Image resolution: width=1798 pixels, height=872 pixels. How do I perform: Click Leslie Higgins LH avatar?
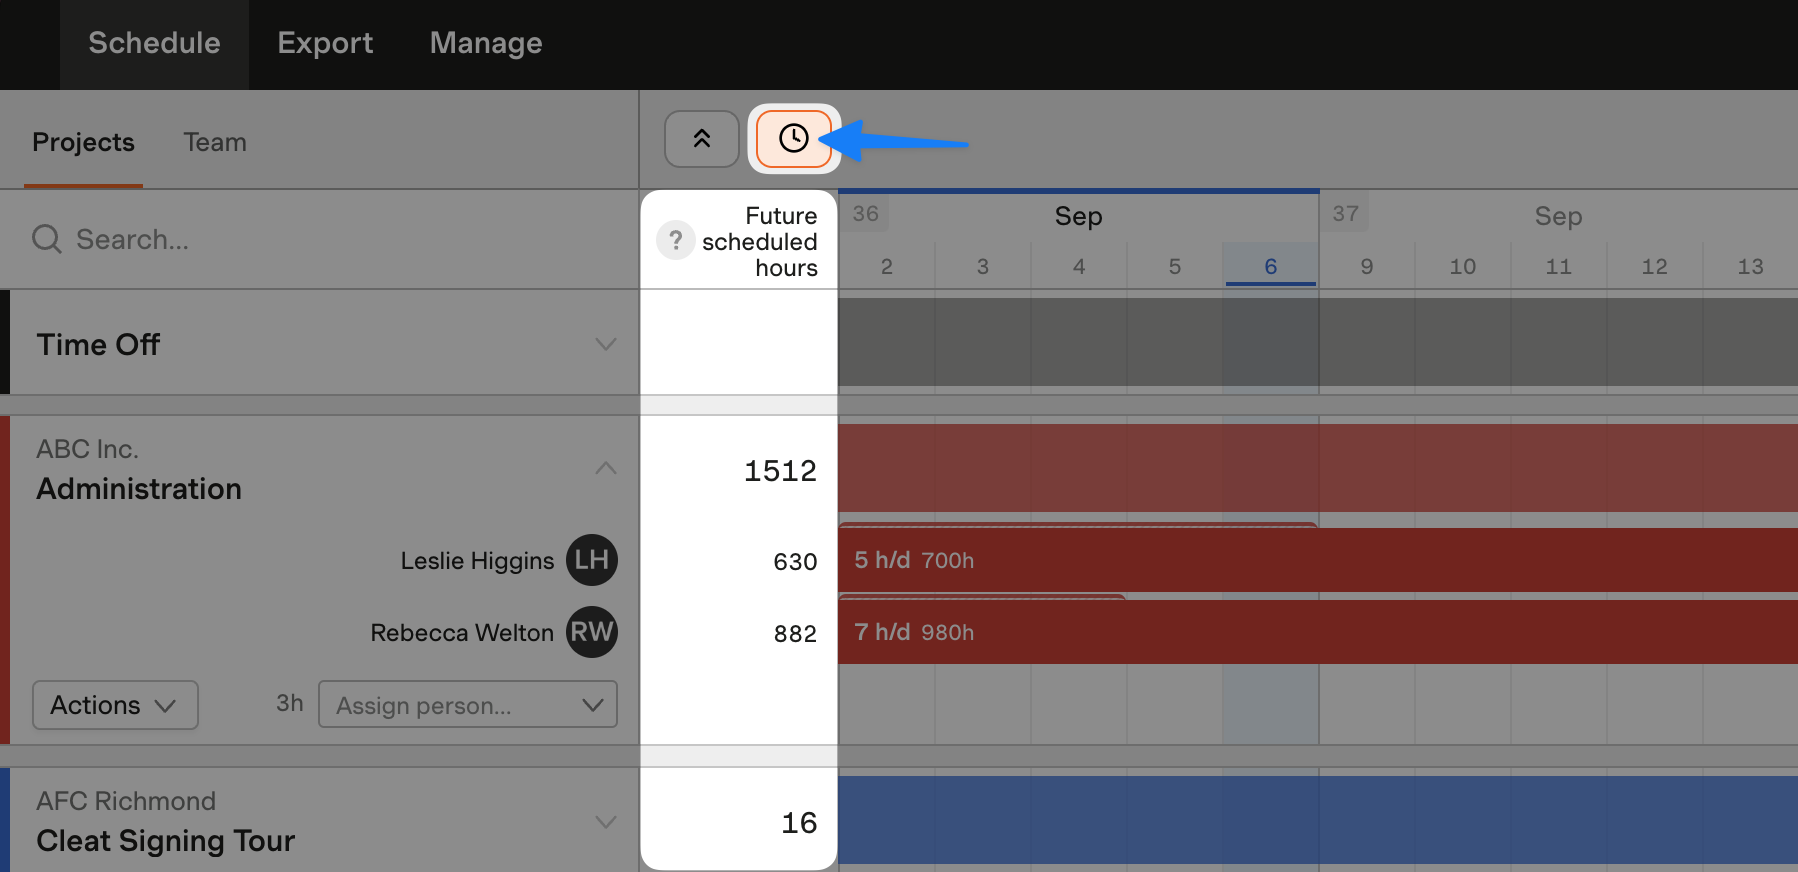click(592, 560)
